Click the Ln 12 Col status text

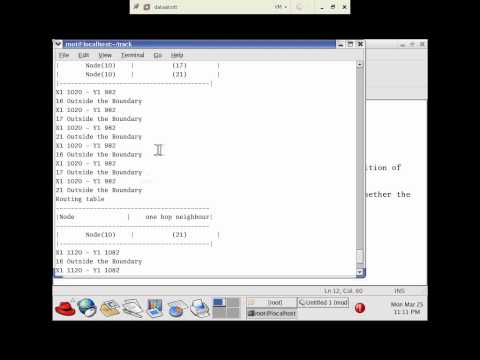coord(343,291)
